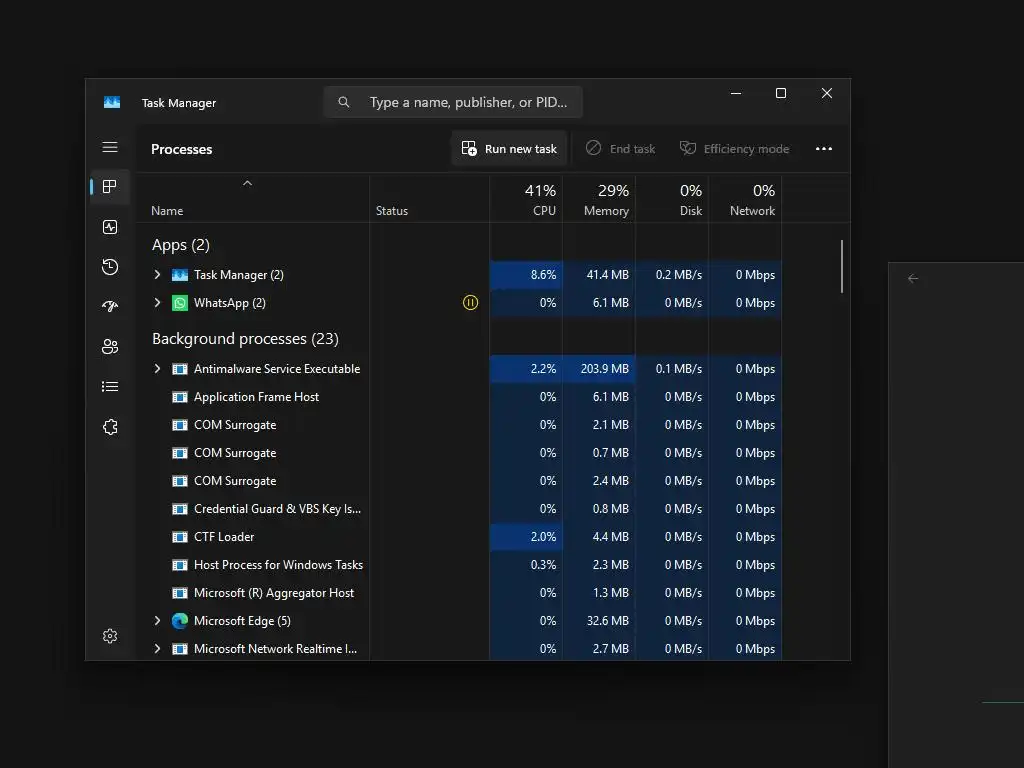This screenshot has height=768, width=1024.
Task: Click the 8.6% CPU cell
Action: pyautogui.click(x=526, y=275)
